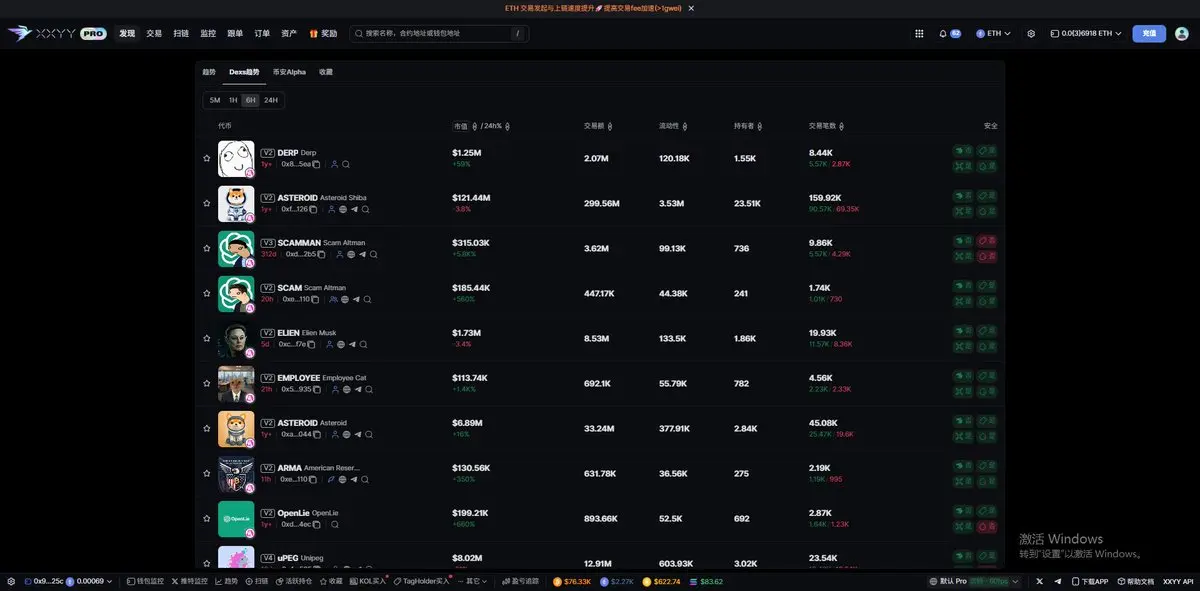The height and width of the screenshot is (591, 1200).
Task: Open SCAM token Telegram icon
Action: (356, 299)
